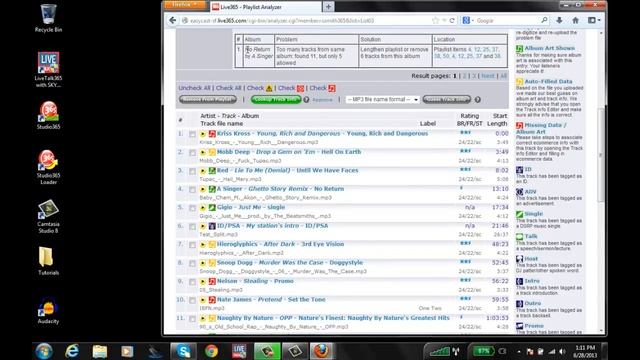The width and height of the screenshot is (640, 360).
Task: Tick the checkbox for track 7 Hieroglyphics
Action: 192,245
